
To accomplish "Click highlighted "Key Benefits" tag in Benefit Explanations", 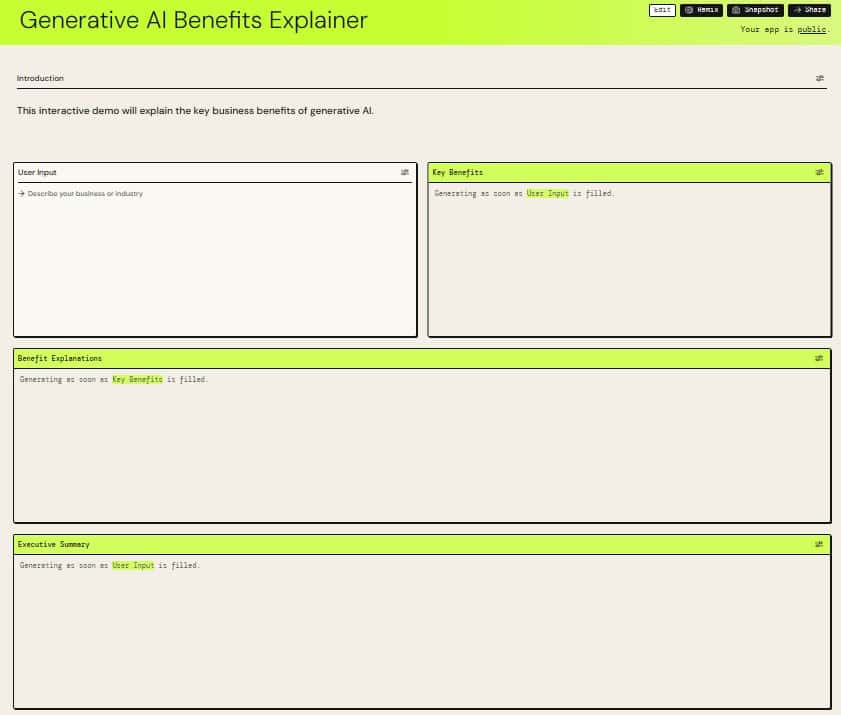I will coord(137,379).
